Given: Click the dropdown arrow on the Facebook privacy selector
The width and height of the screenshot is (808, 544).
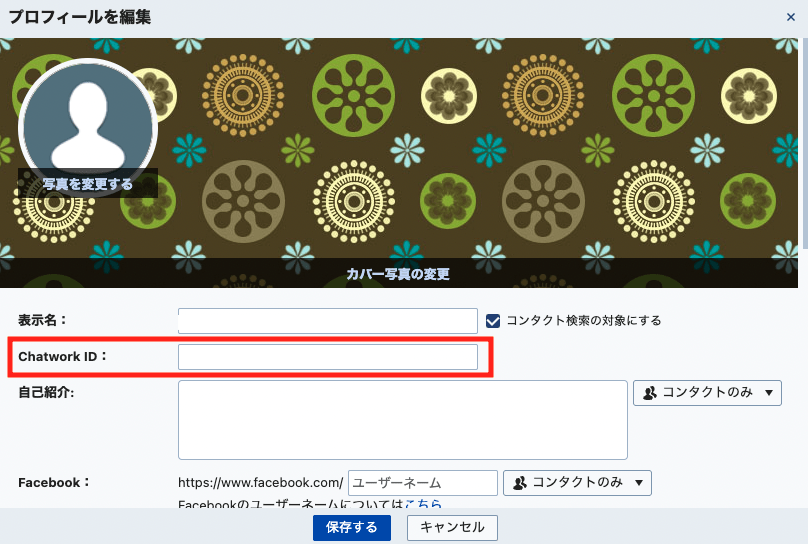Looking at the screenshot, I should tap(638, 483).
